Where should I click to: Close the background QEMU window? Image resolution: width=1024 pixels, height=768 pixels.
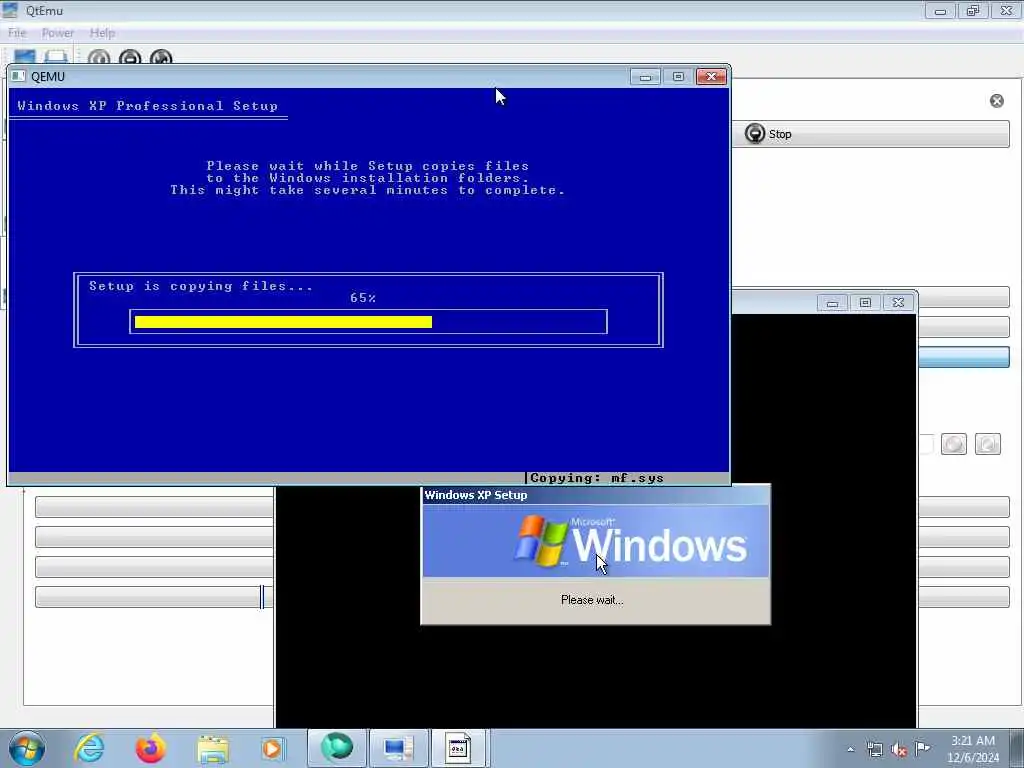tap(899, 302)
